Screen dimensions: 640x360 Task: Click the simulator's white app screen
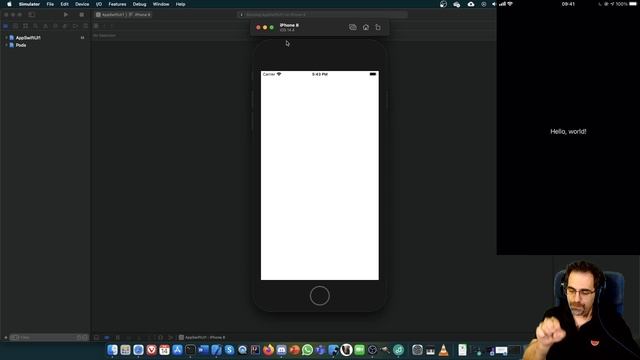pyautogui.click(x=320, y=176)
